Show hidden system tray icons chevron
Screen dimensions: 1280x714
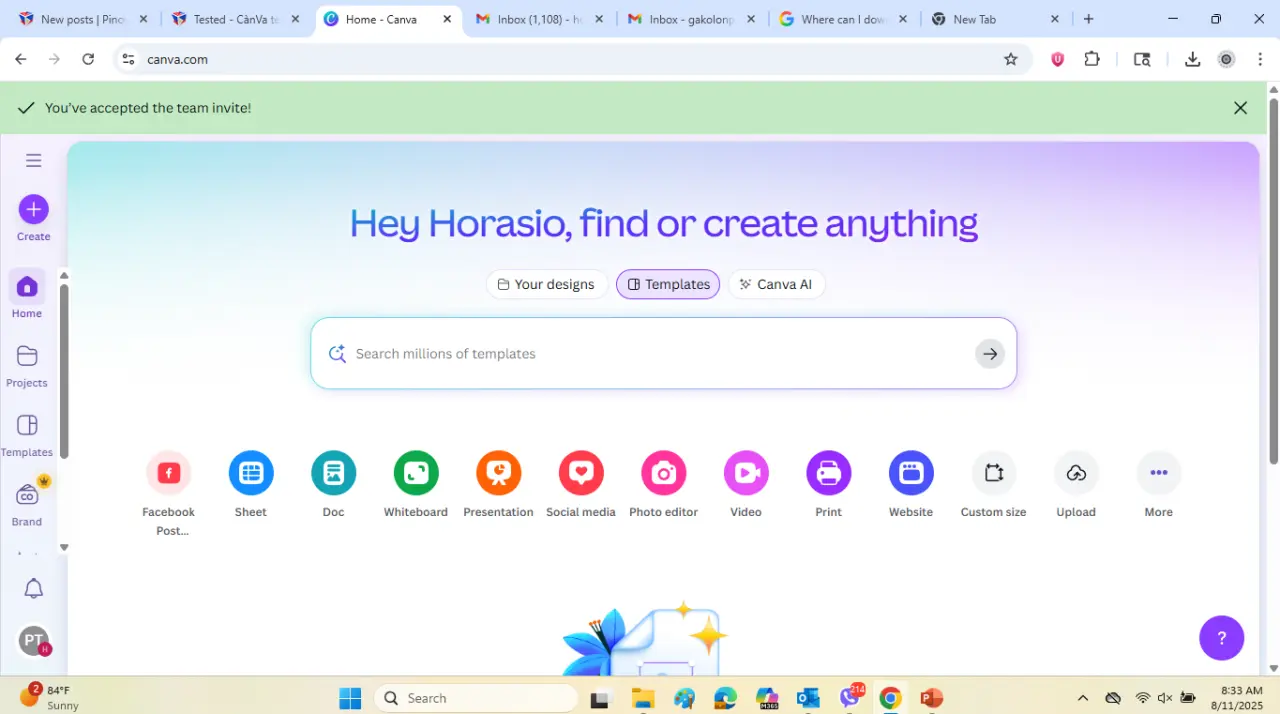[x=1083, y=698]
